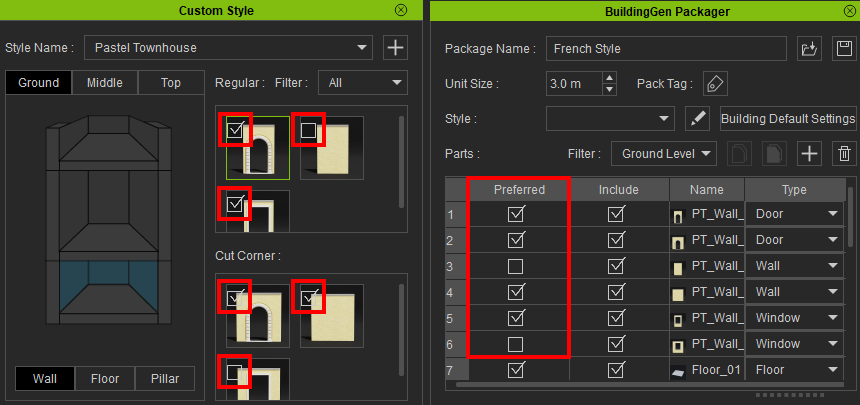Open the Pack Tag editor icon
The height and width of the screenshot is (405, 860).
715,84
